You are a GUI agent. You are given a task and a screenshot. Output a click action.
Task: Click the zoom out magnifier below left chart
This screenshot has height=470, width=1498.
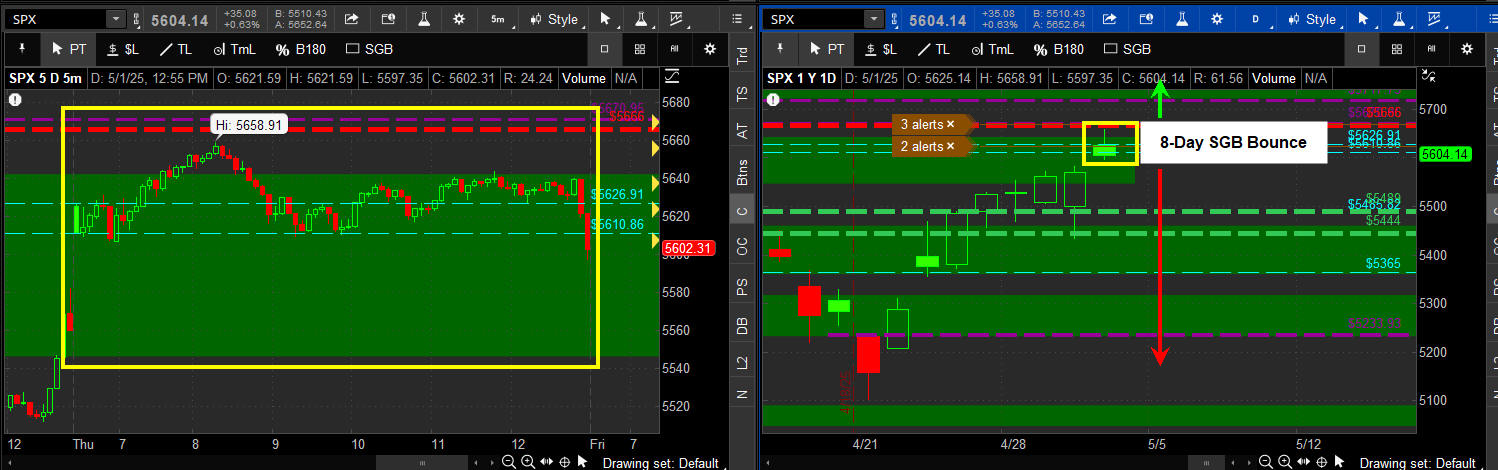510,462
